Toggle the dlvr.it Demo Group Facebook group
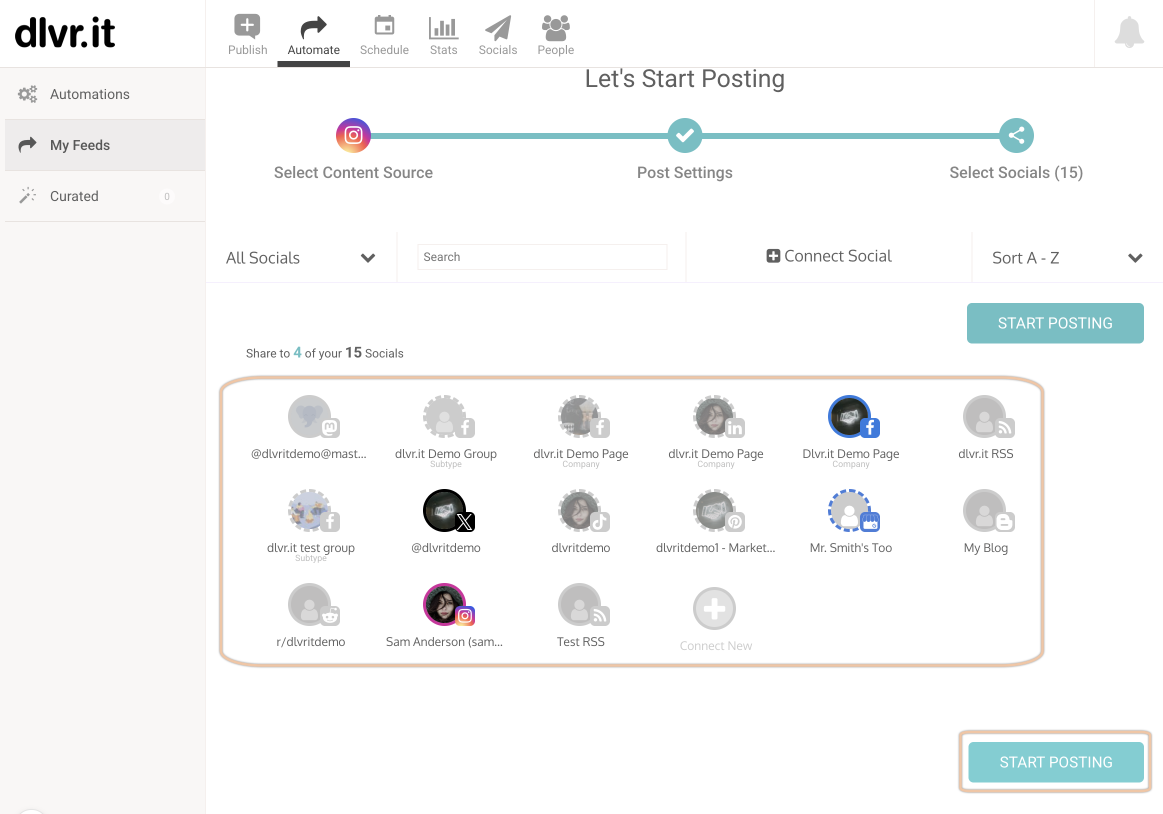The image size is (1163, 814). click(445, 417)
